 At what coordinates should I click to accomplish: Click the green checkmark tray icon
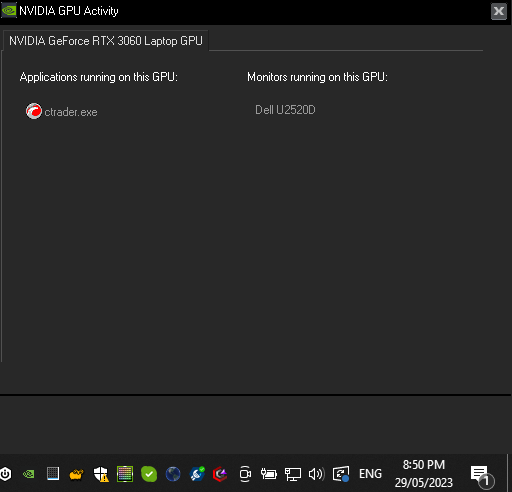tap(149, 474)
